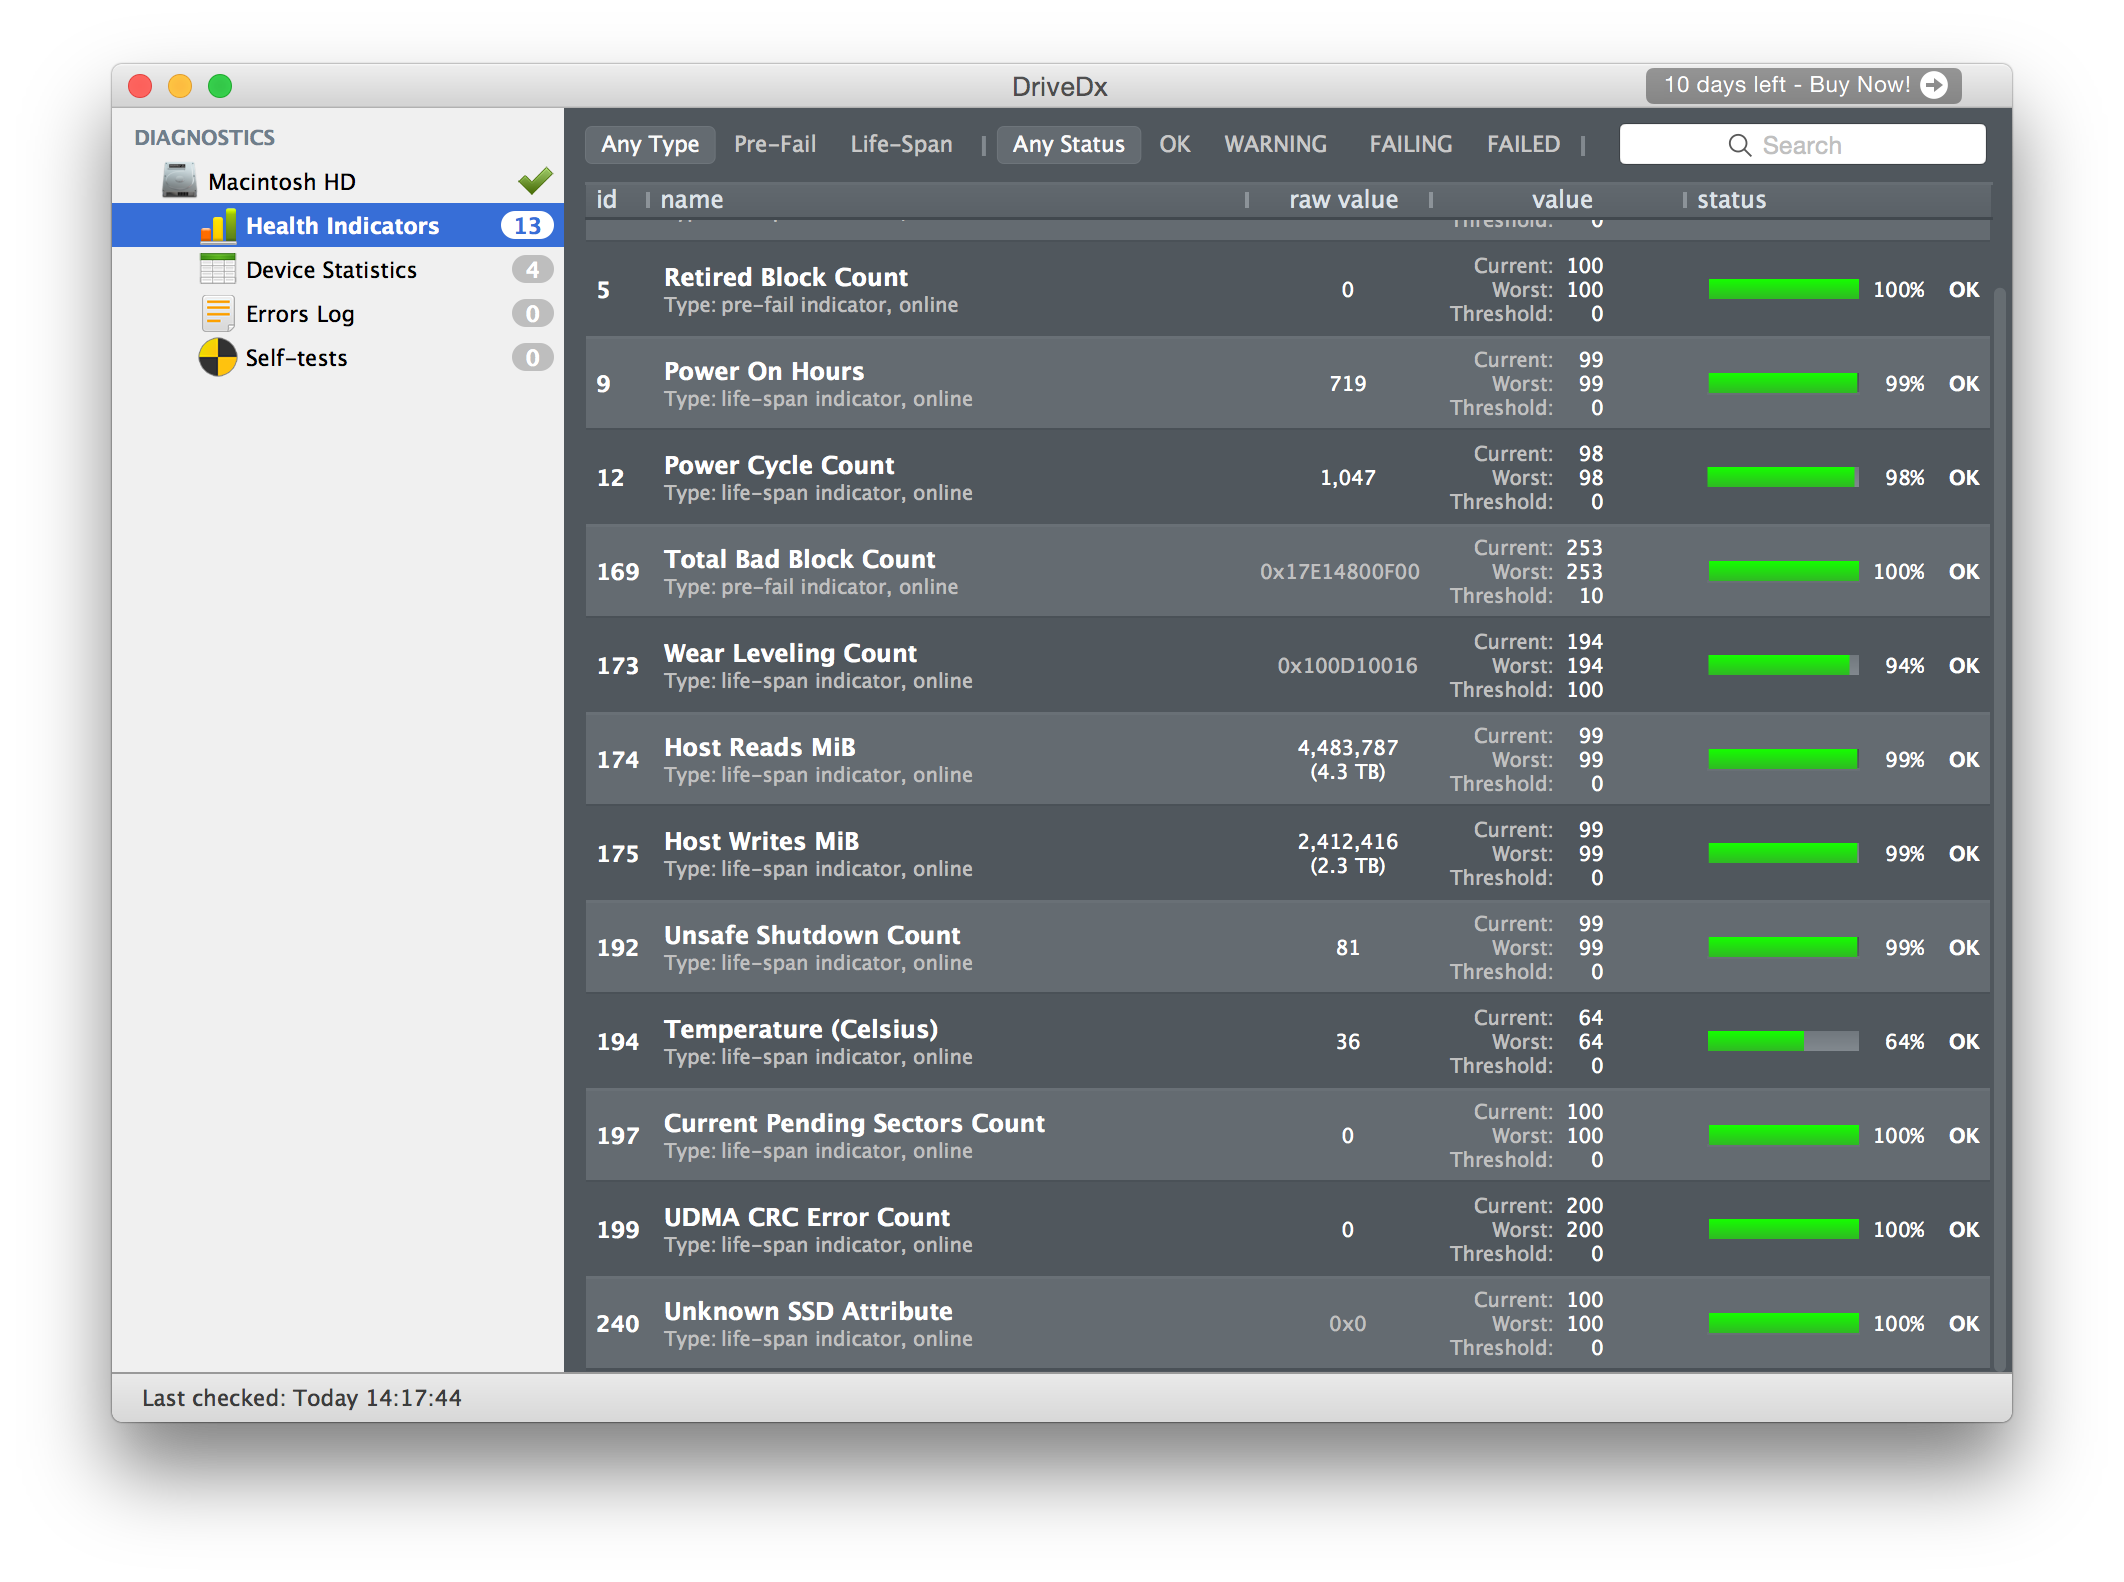
Task: Click the Power Cycle Count 98% bar
Action: pos(1783,477)
